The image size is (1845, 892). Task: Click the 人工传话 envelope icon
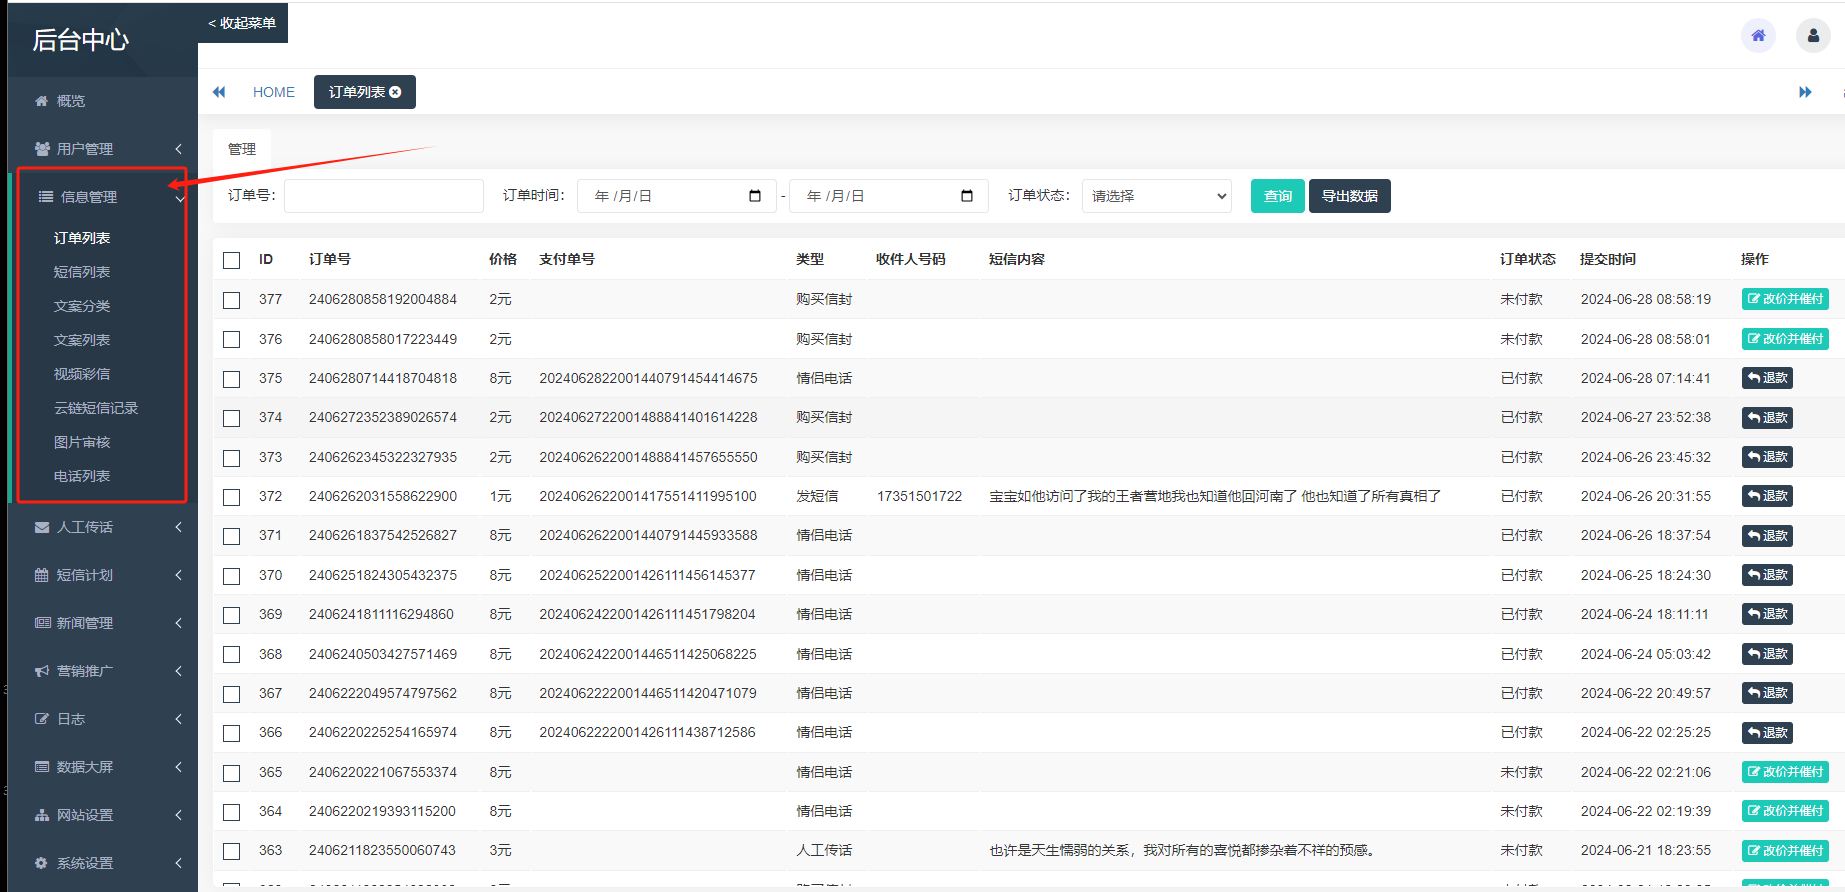tap(42, 527)
